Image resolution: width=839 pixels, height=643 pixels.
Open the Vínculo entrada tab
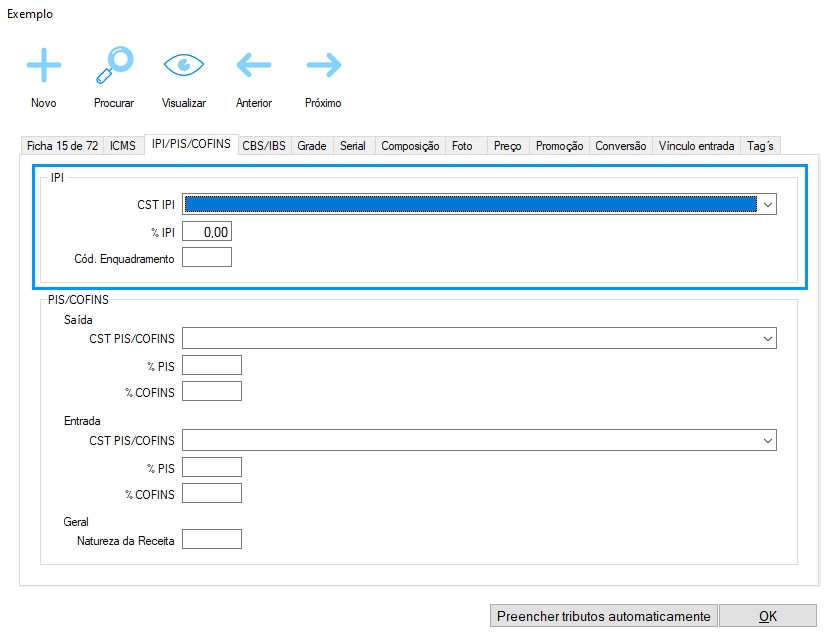click(696, 146)
